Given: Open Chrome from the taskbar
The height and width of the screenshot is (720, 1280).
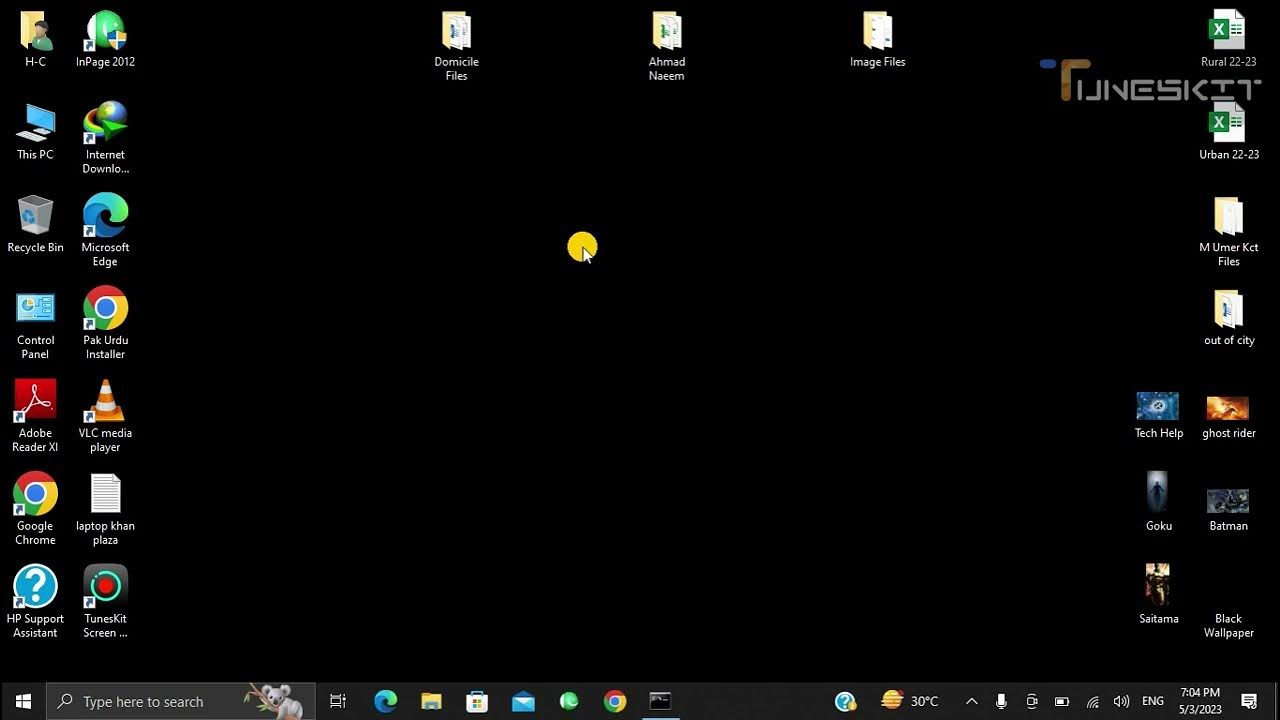Looking at the screenshot, I should (615, 701).
